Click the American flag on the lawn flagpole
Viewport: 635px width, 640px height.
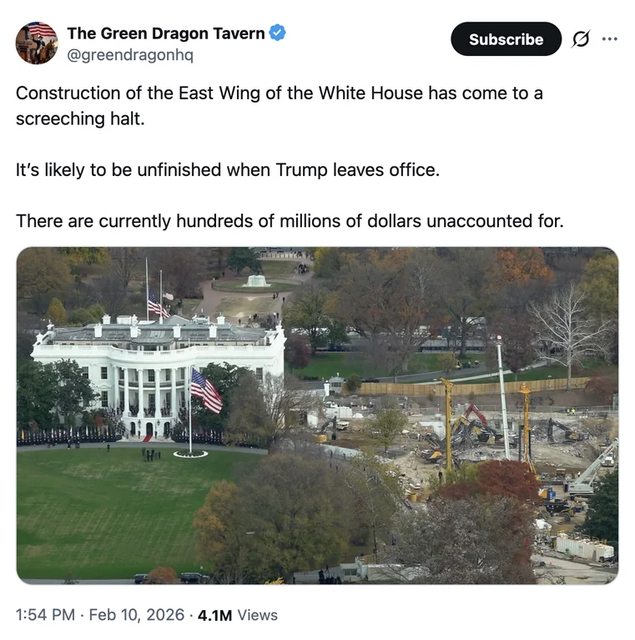pyautogui.click(x=206, y=390)
